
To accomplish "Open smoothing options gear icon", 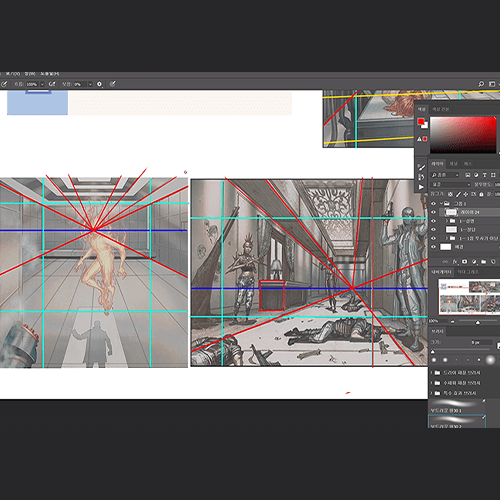I will click(x=99, y=84).
